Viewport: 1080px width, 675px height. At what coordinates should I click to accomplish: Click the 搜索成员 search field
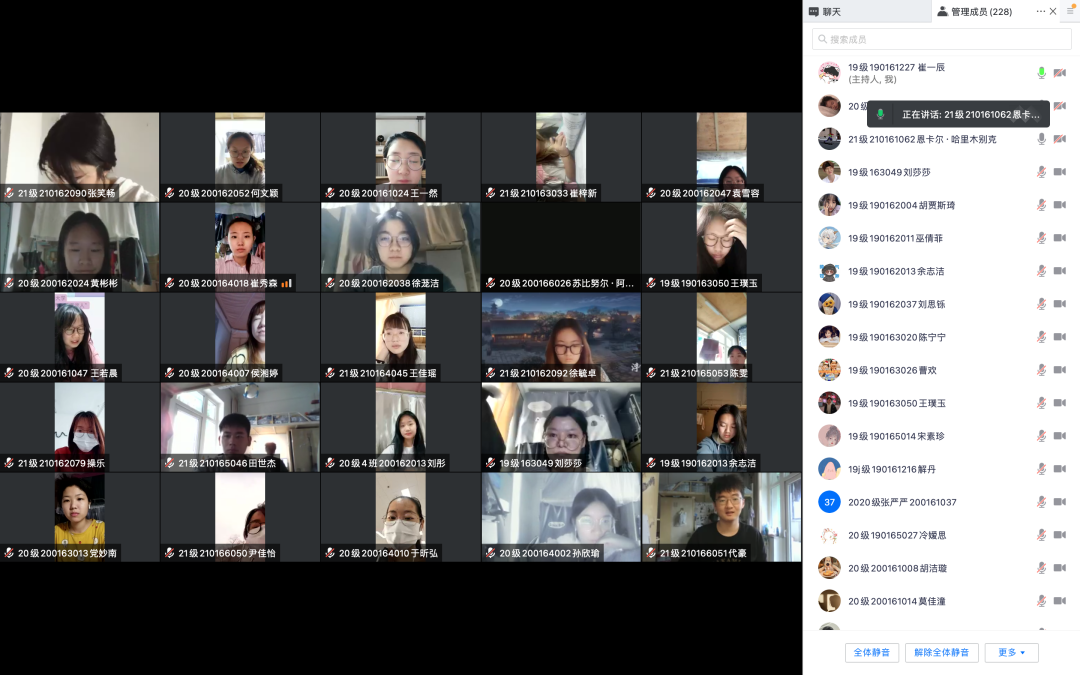[940, 39]
